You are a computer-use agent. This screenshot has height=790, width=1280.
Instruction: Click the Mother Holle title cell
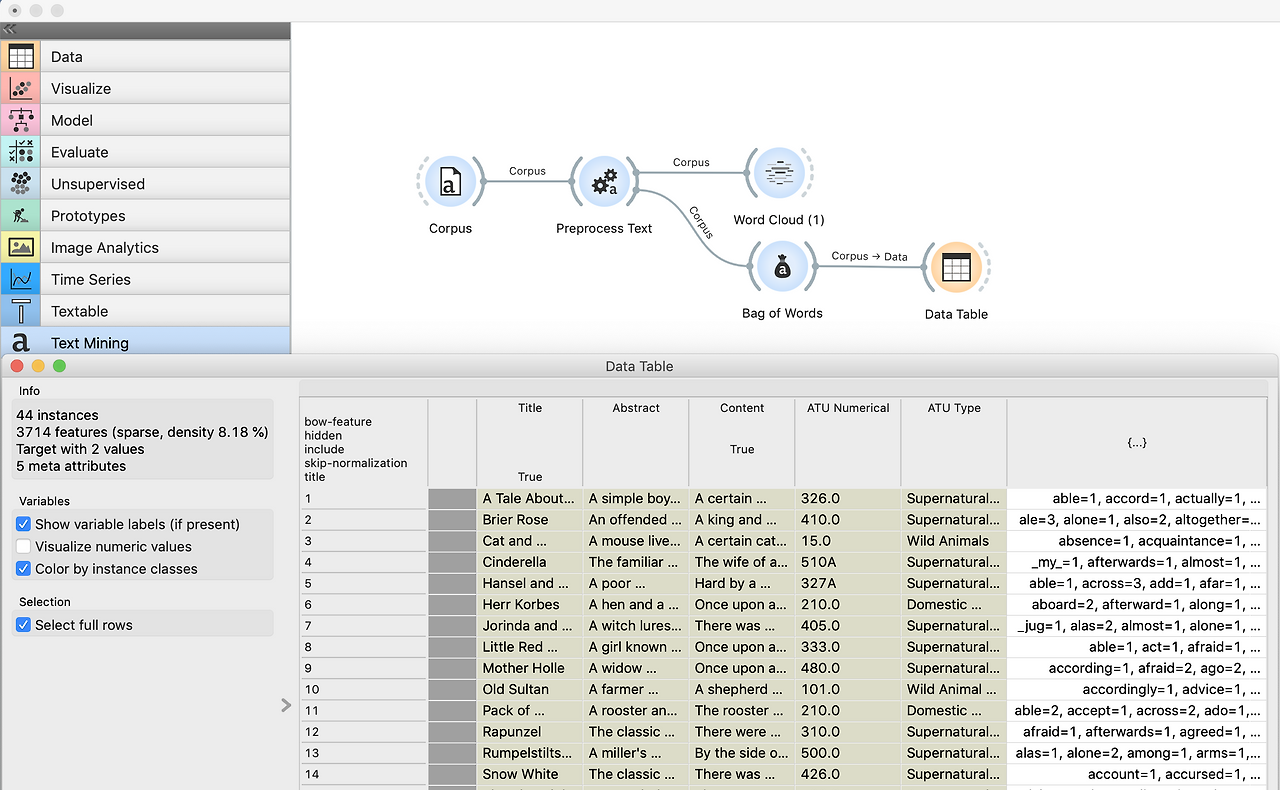tap(530, 668)
